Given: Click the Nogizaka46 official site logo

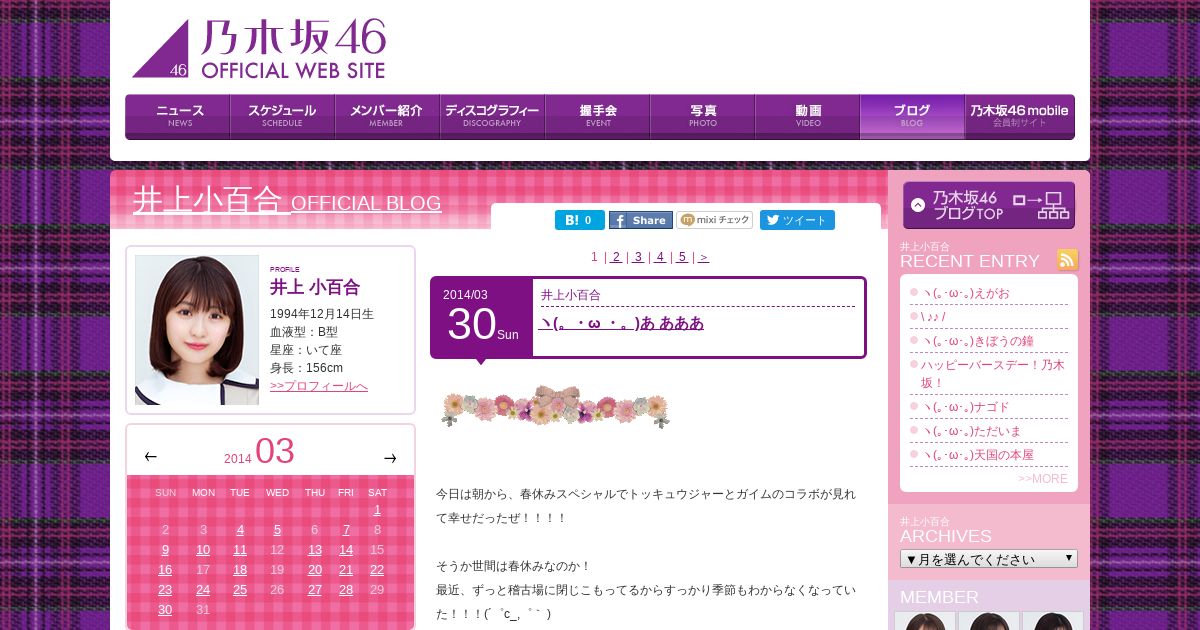Looking at the screenshot, I should click(259, 48).
